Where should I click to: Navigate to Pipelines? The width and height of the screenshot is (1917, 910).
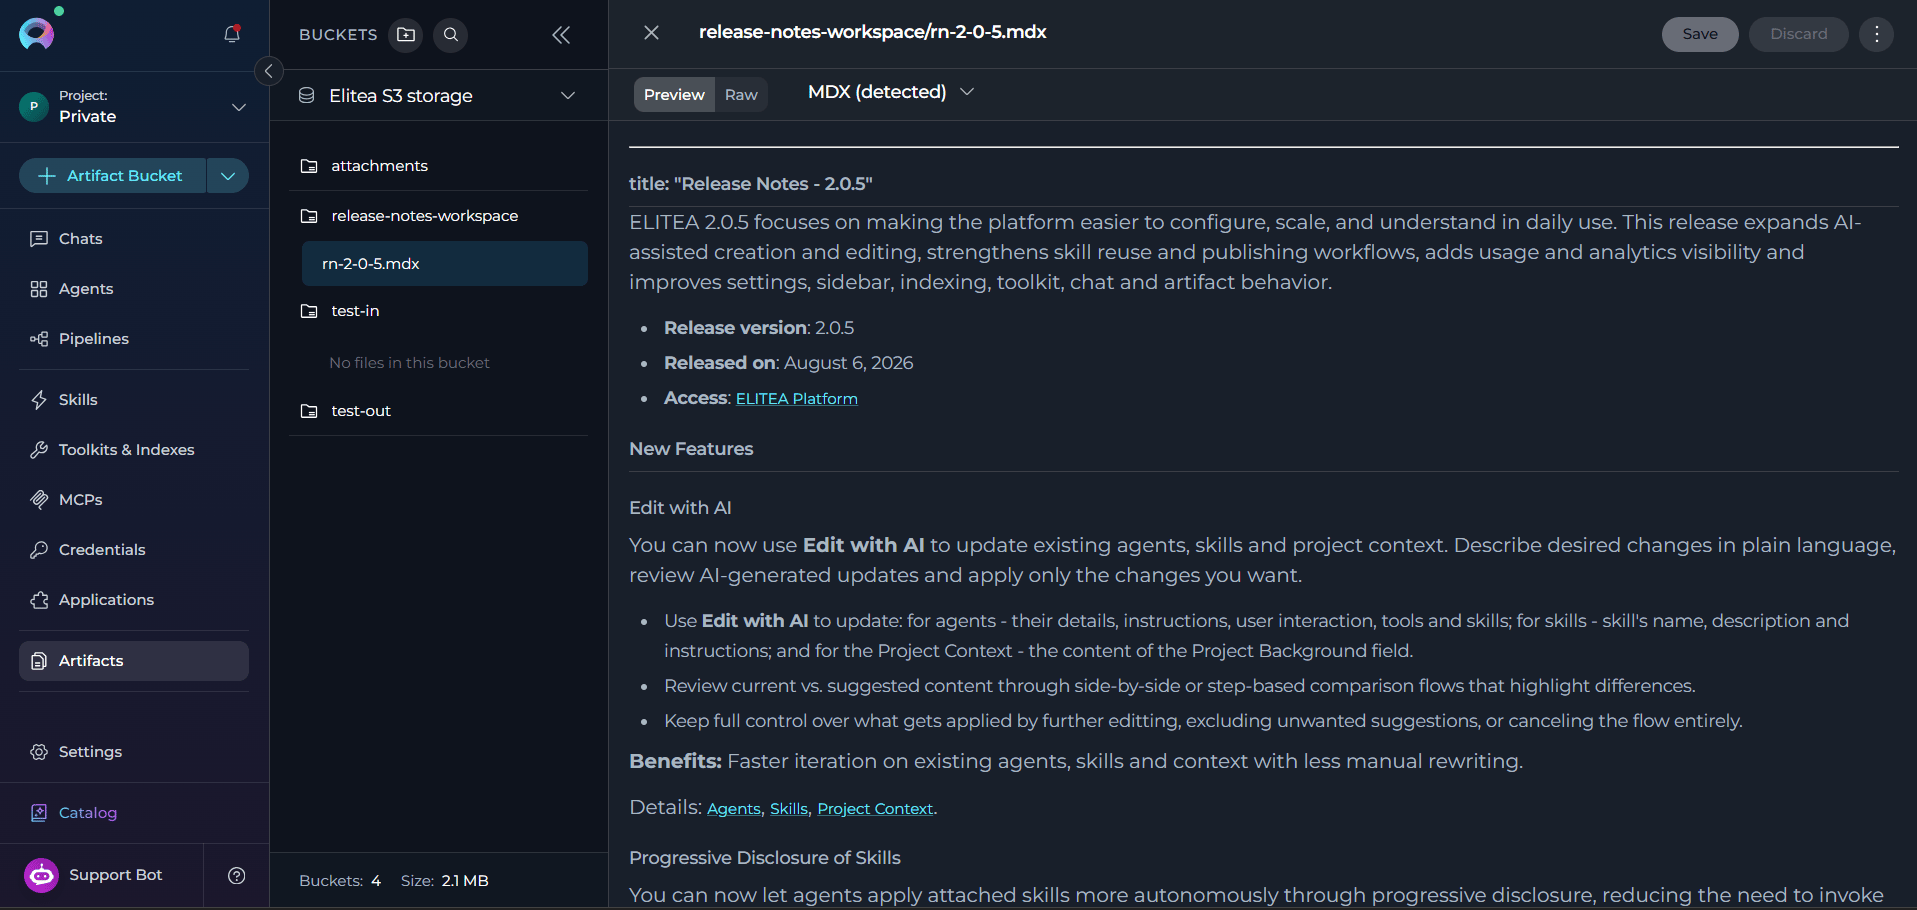tap(134, 339)
